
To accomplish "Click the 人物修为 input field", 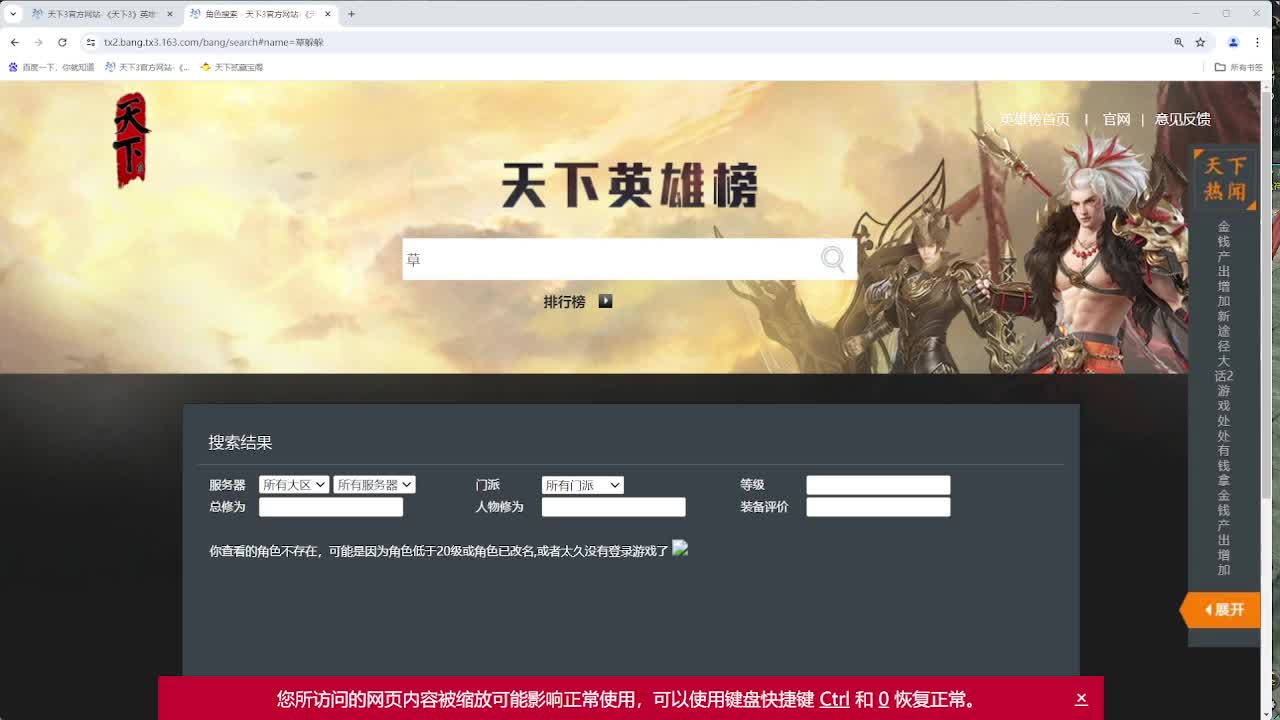I will pyautogui.click(x=613, y=507).
